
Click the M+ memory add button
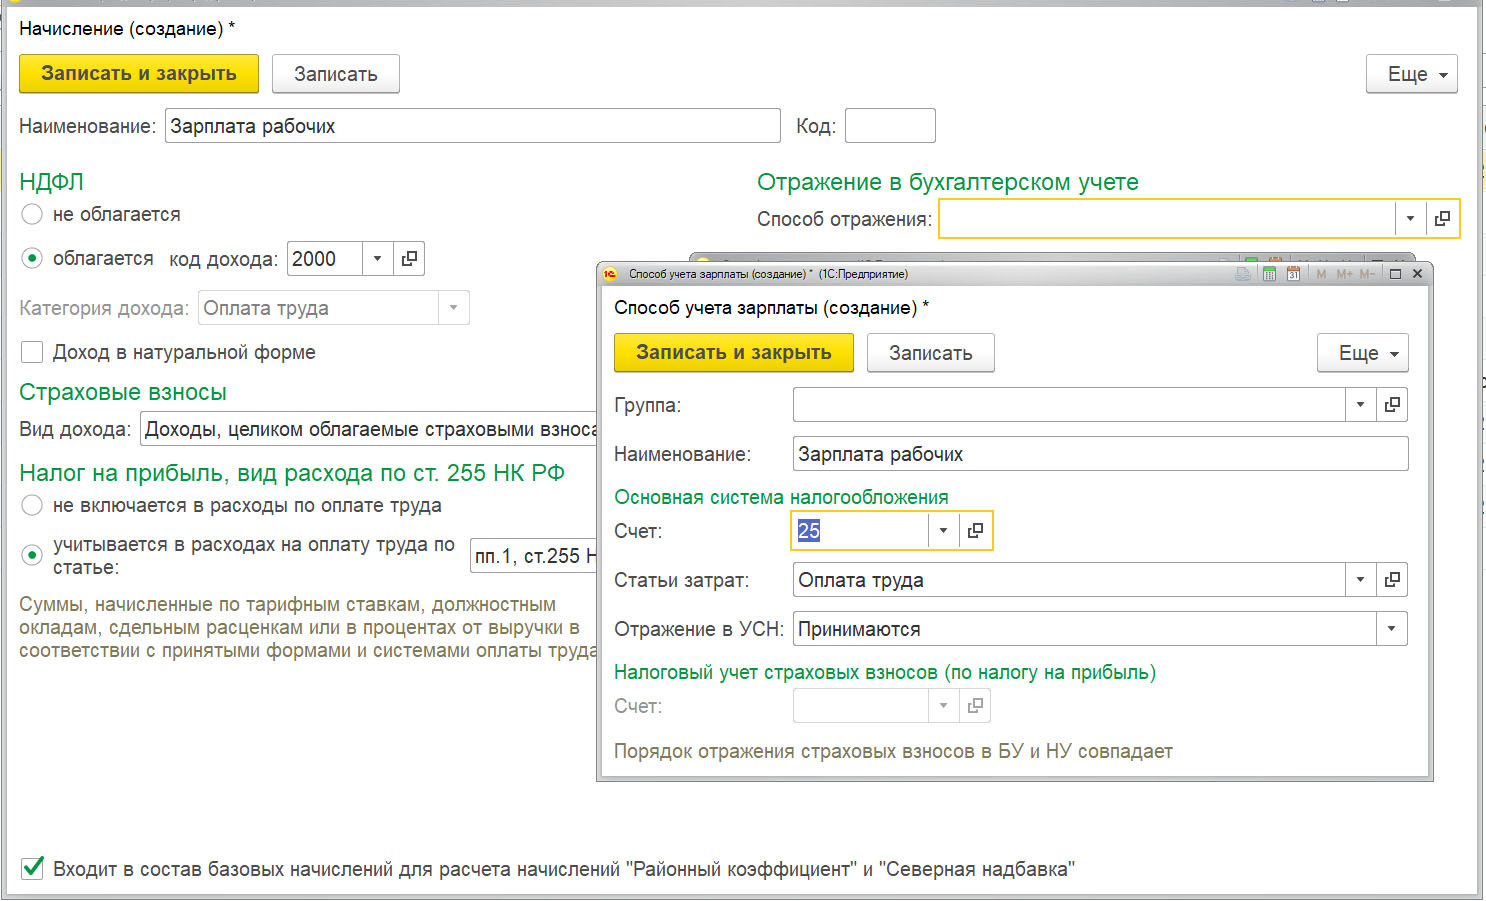click(x=1345, y=274)
